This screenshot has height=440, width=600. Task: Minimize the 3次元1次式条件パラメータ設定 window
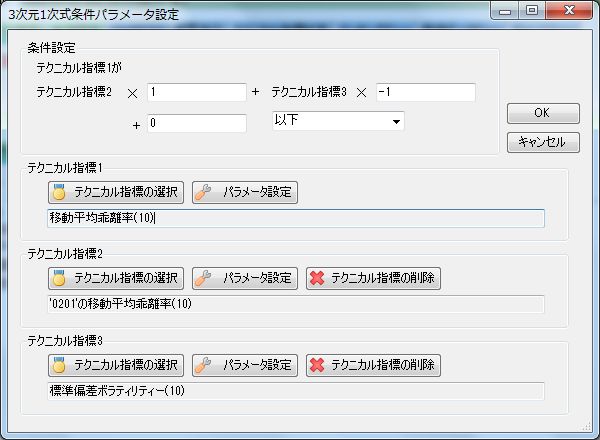(x=505, y=10)
